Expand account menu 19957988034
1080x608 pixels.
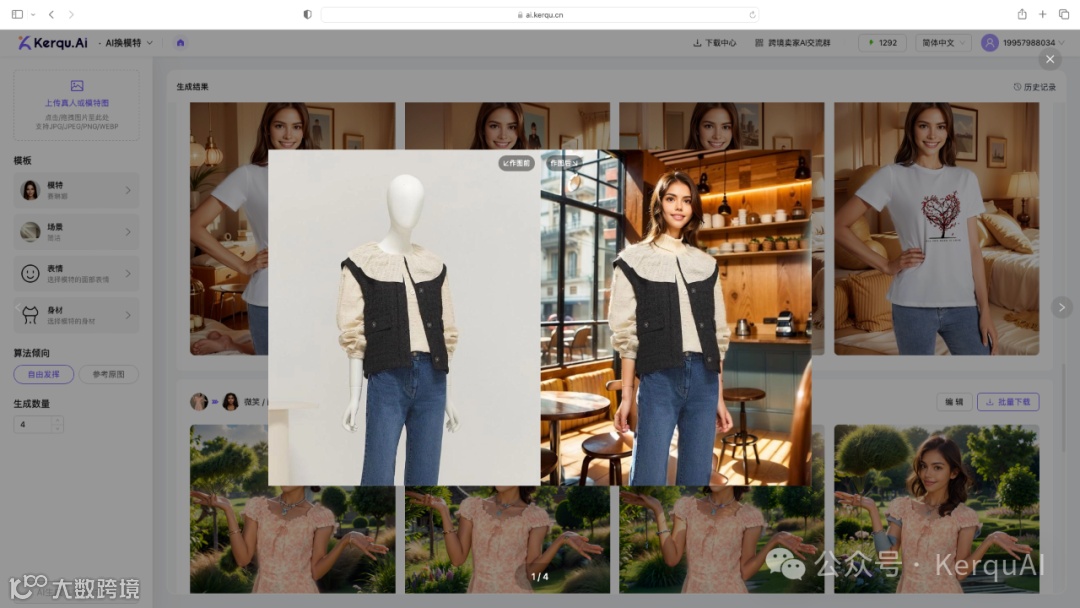point(1033,43)
